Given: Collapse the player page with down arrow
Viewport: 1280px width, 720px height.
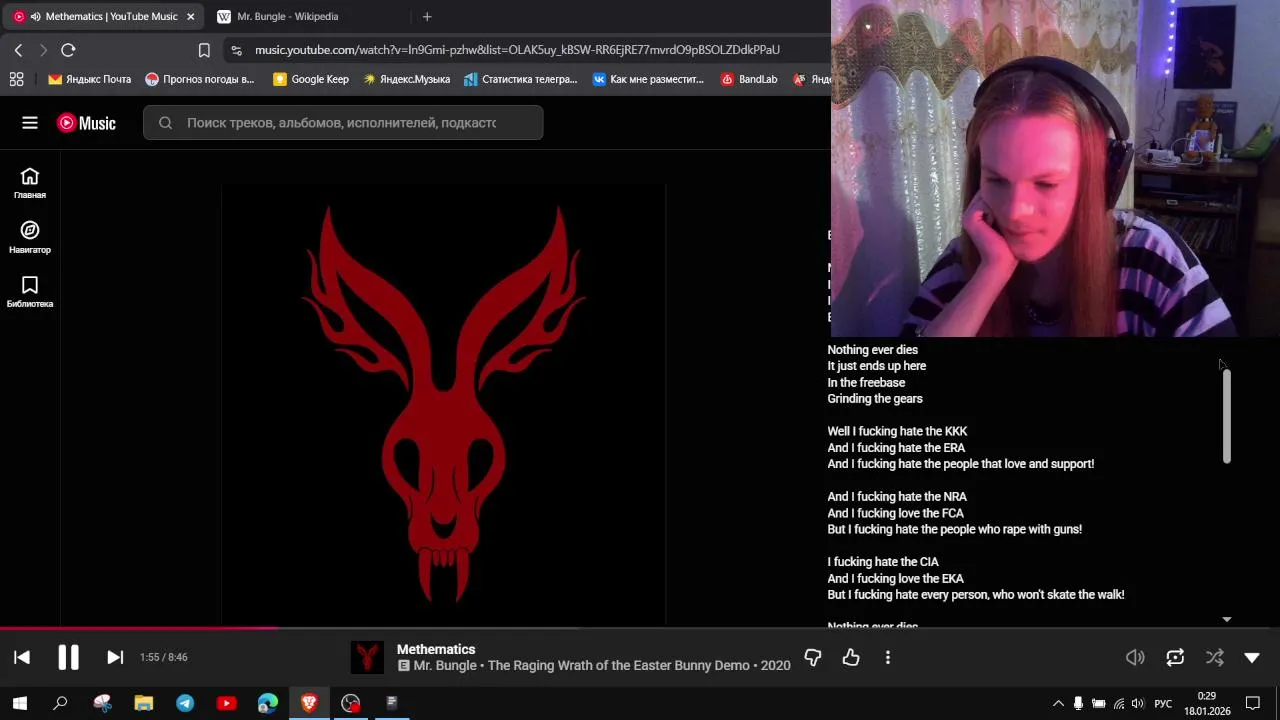Looking at the screenshot, I should [x=1252, y=657].
